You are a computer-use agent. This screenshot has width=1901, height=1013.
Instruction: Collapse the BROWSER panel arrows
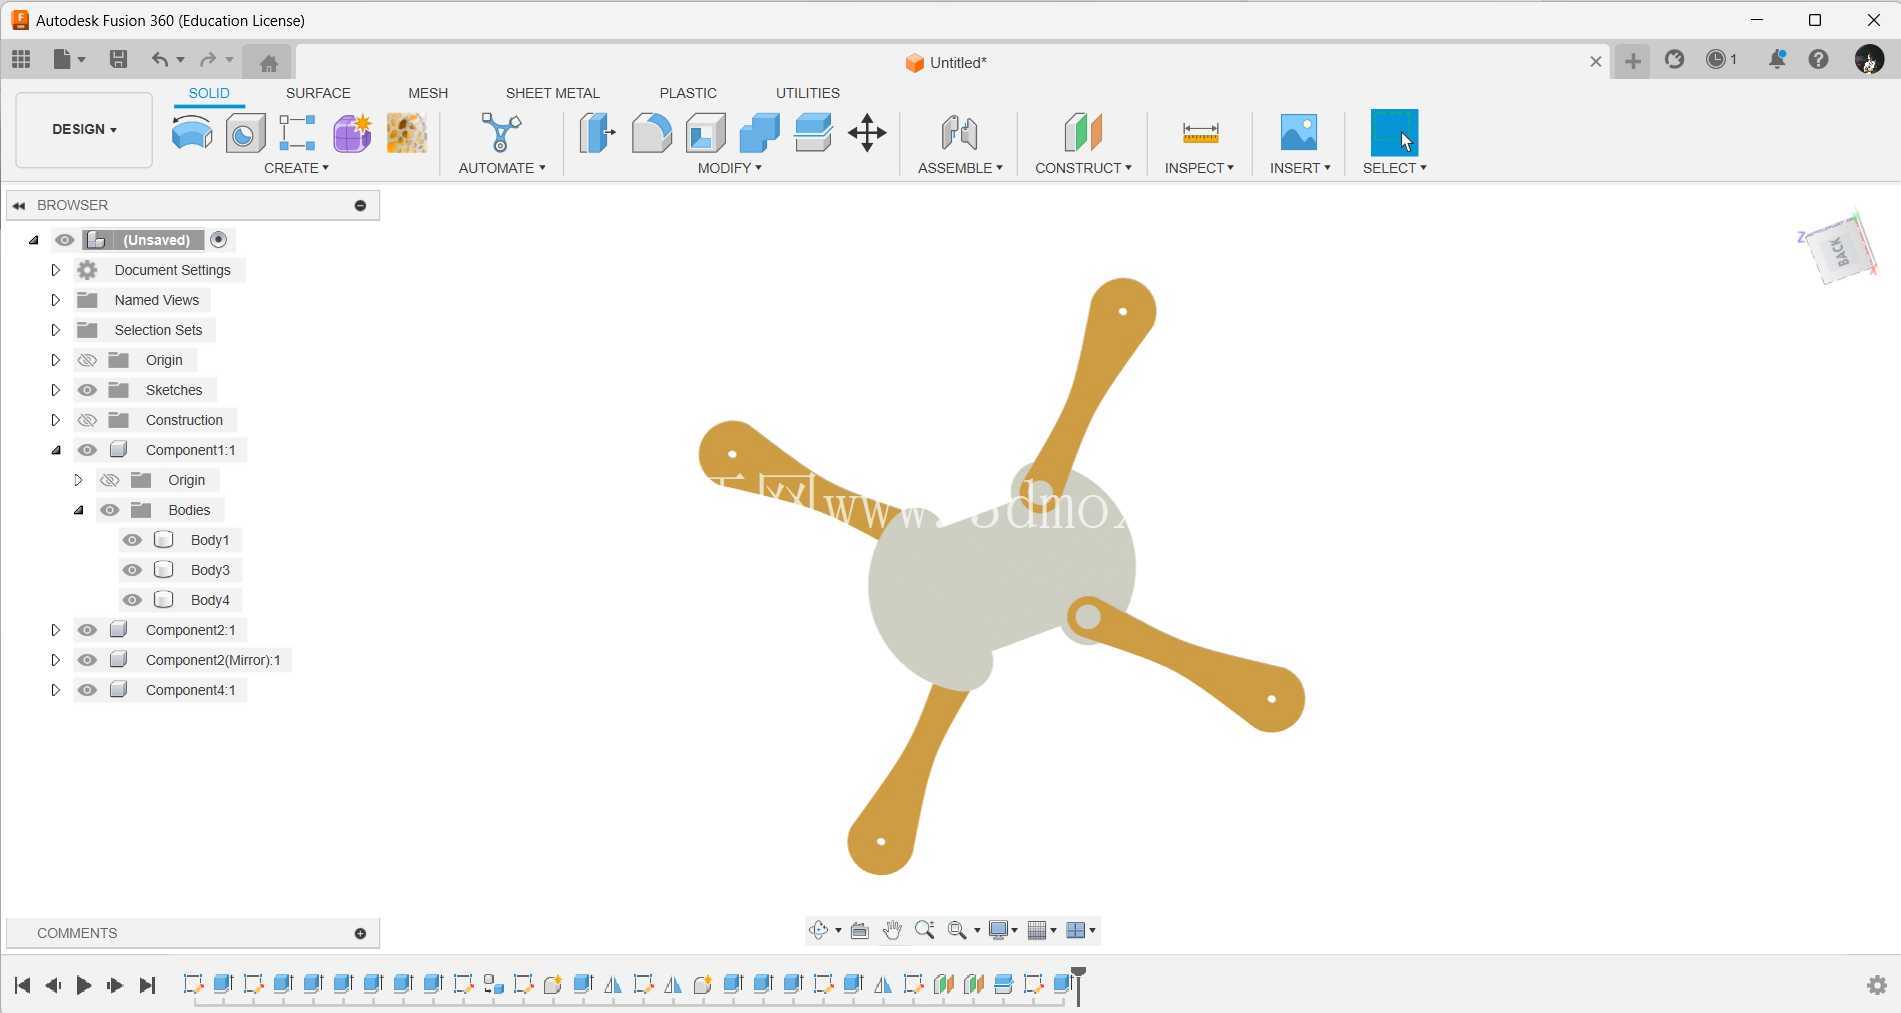(18, 205)
